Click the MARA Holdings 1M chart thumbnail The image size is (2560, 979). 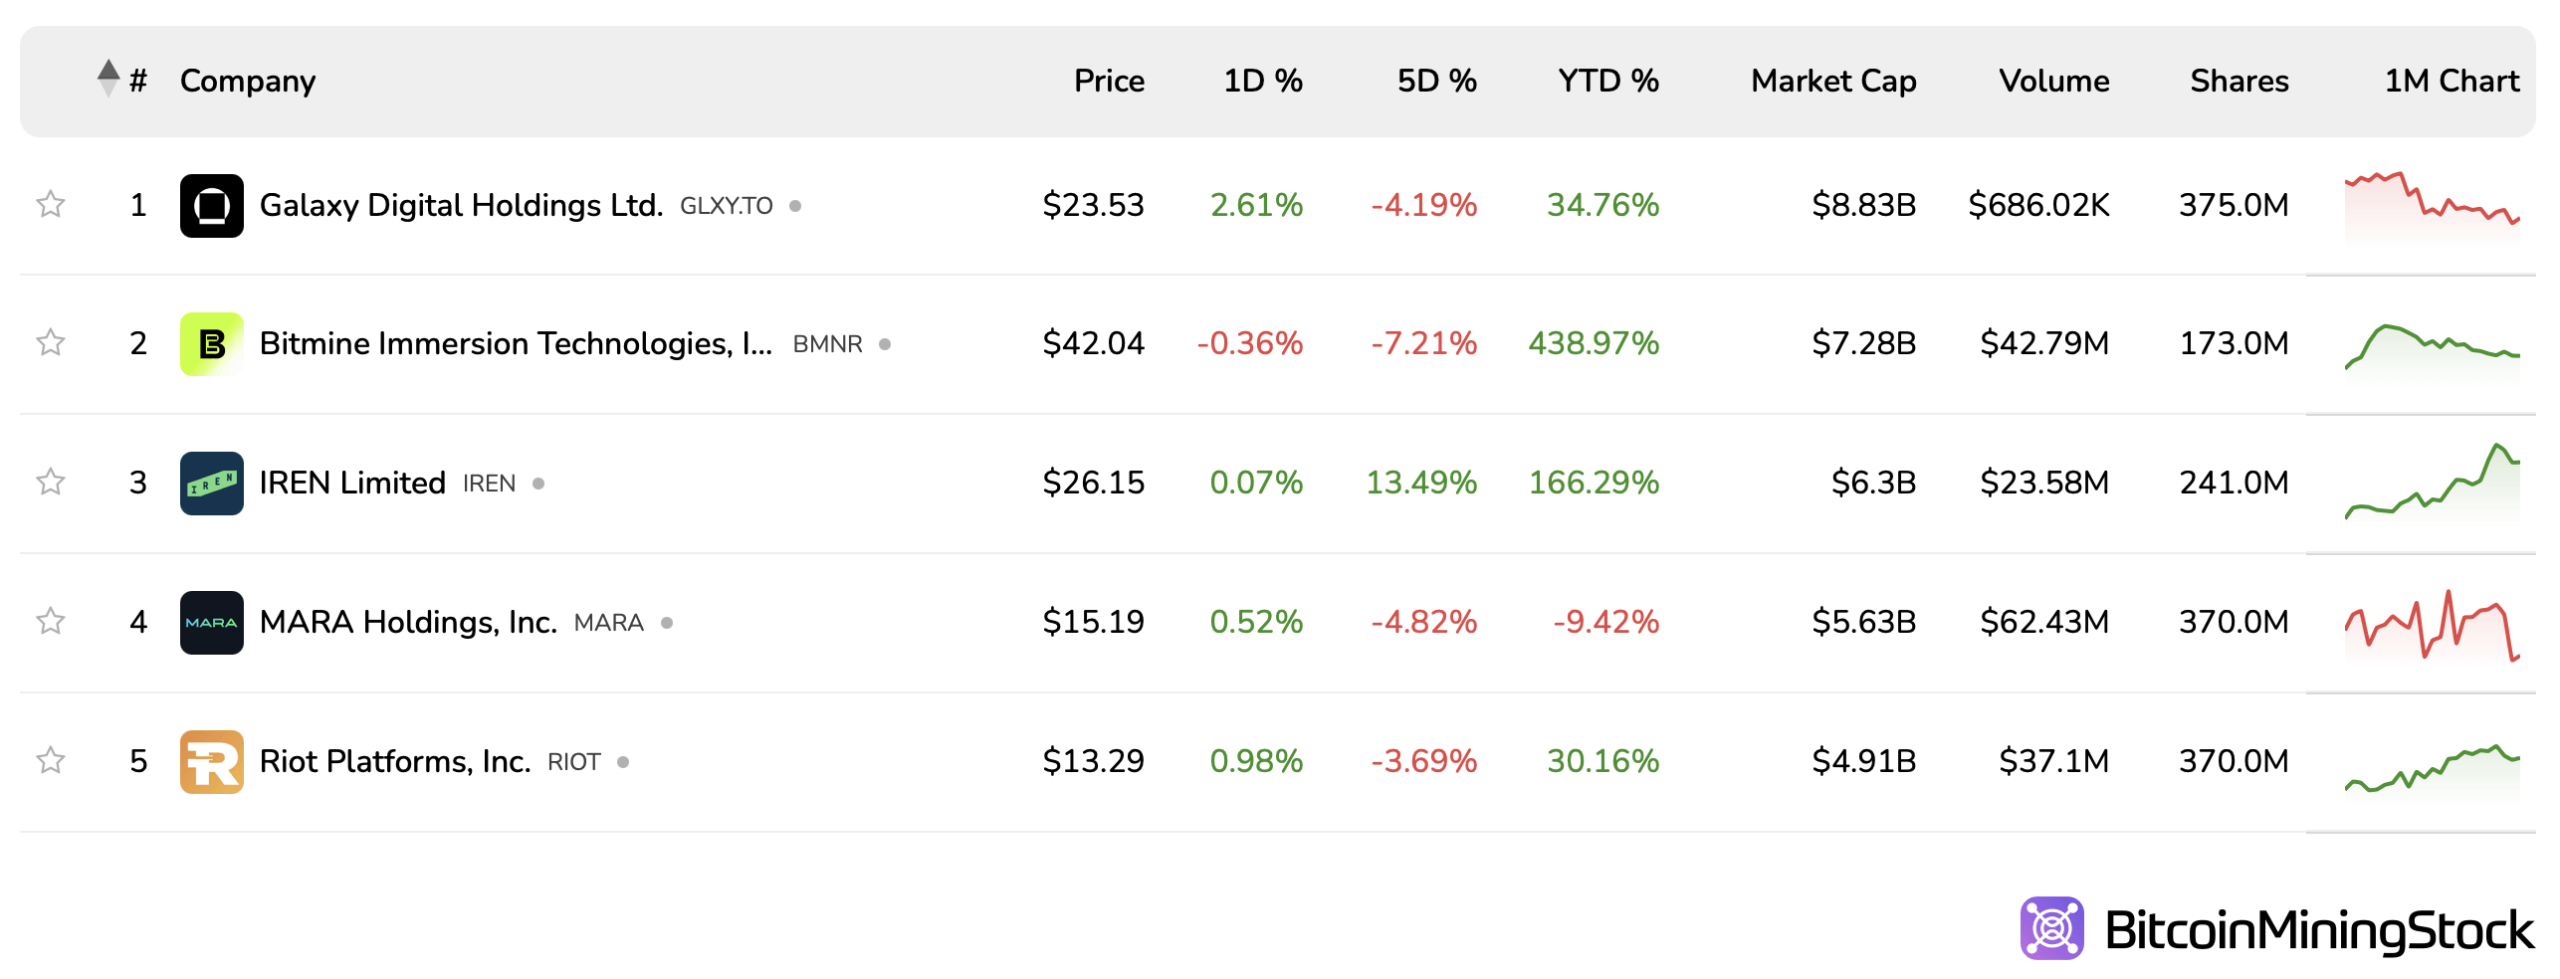2431,624
